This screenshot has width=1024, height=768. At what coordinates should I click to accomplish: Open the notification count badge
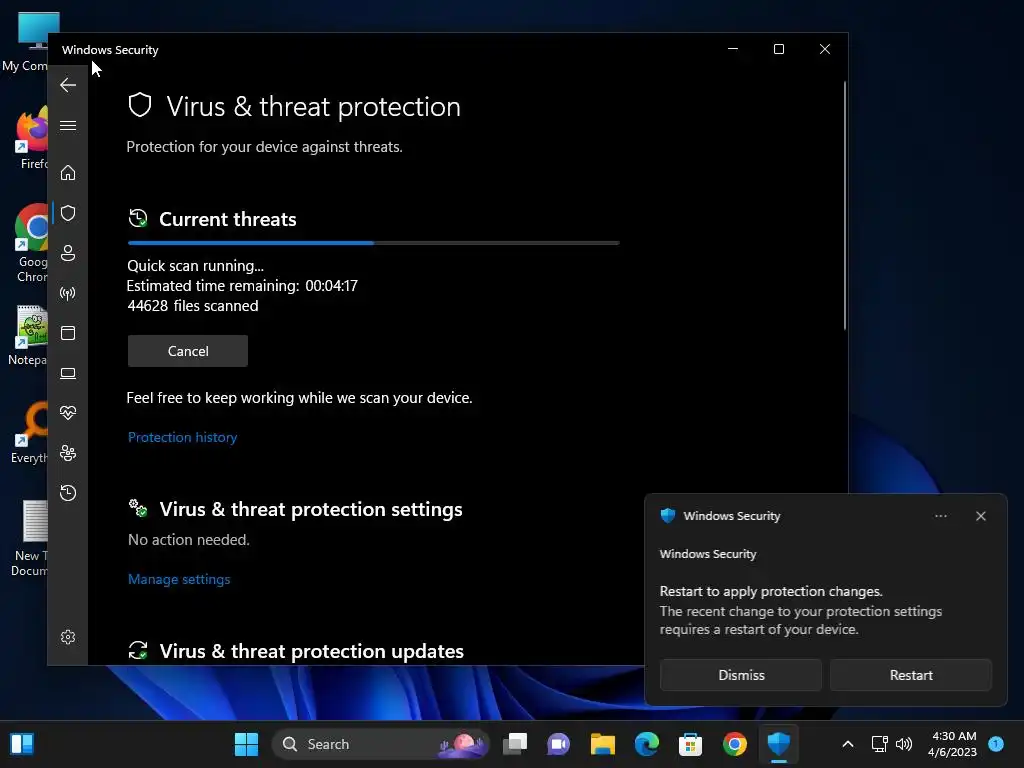coord(996,743)
